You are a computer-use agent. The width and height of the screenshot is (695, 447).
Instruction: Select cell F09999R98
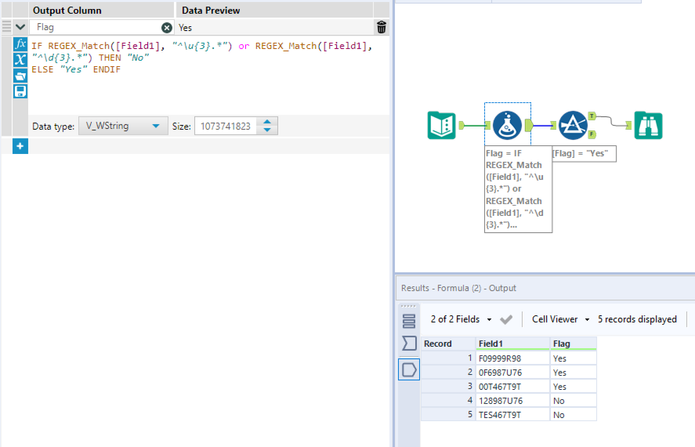[512, 358]
